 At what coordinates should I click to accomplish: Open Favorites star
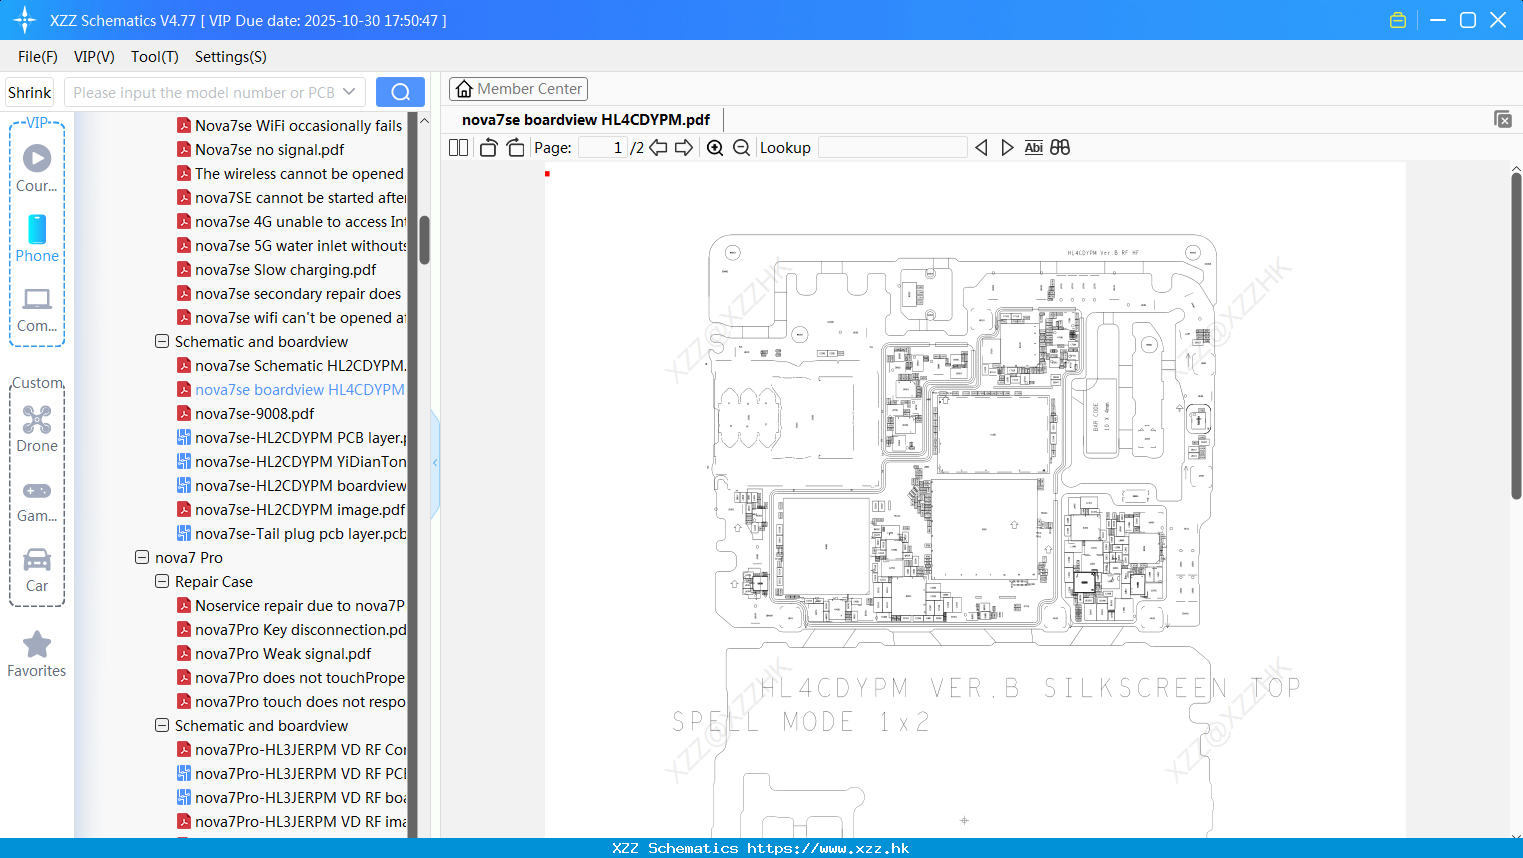point(37,655)
